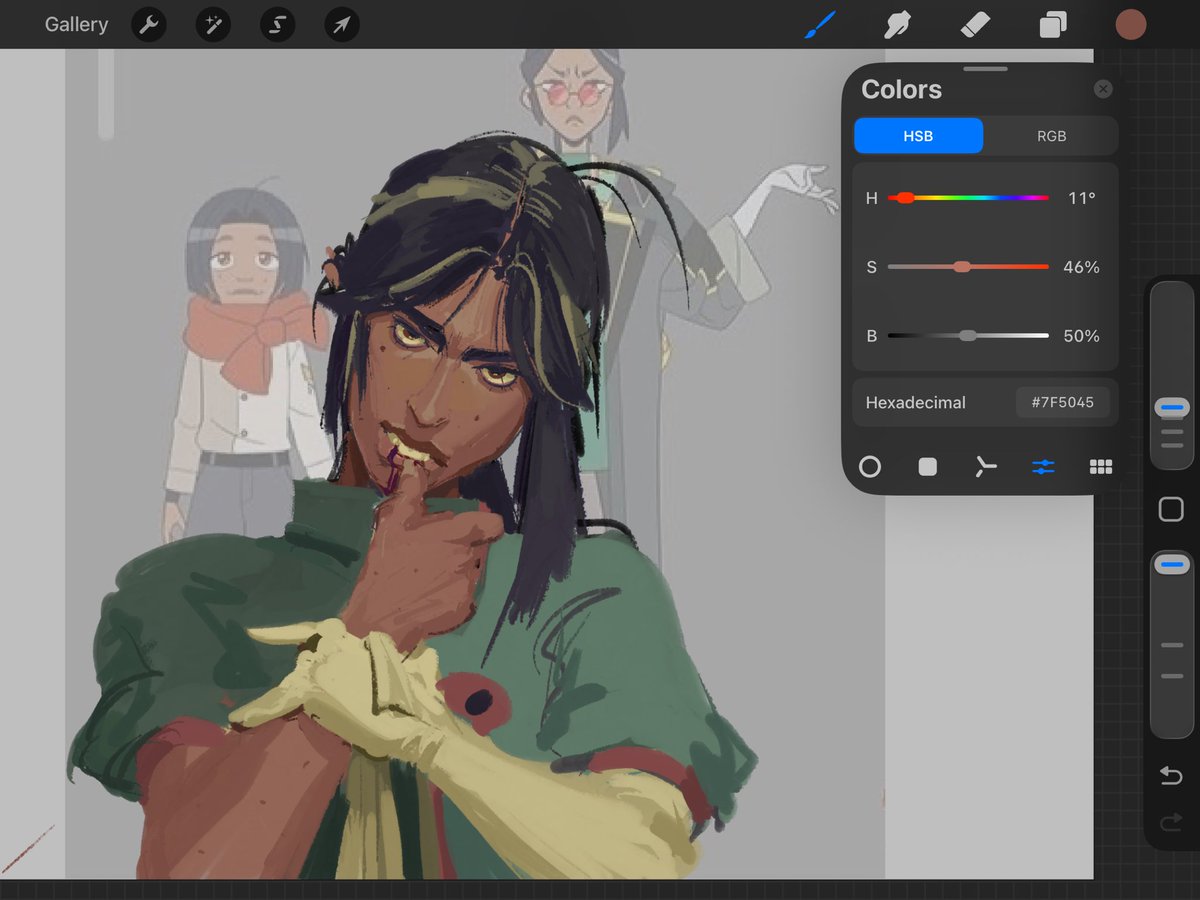This screenshot has height=900, width=1200.
Task: Click the Hue slider handle
Action: coord(905,198)
